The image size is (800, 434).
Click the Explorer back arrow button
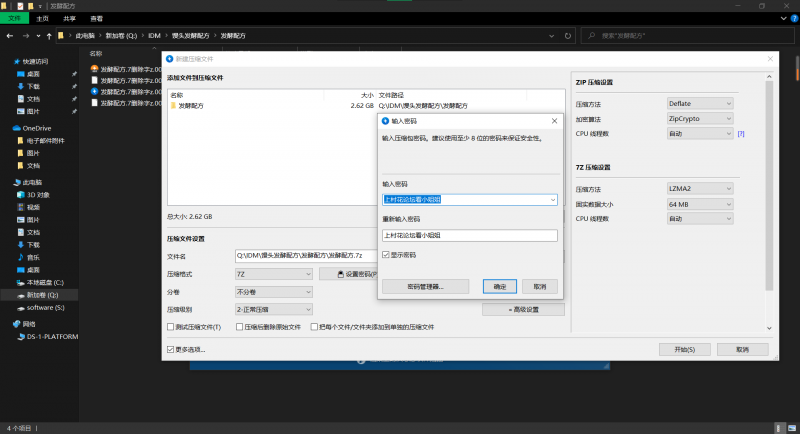[10, 36]
